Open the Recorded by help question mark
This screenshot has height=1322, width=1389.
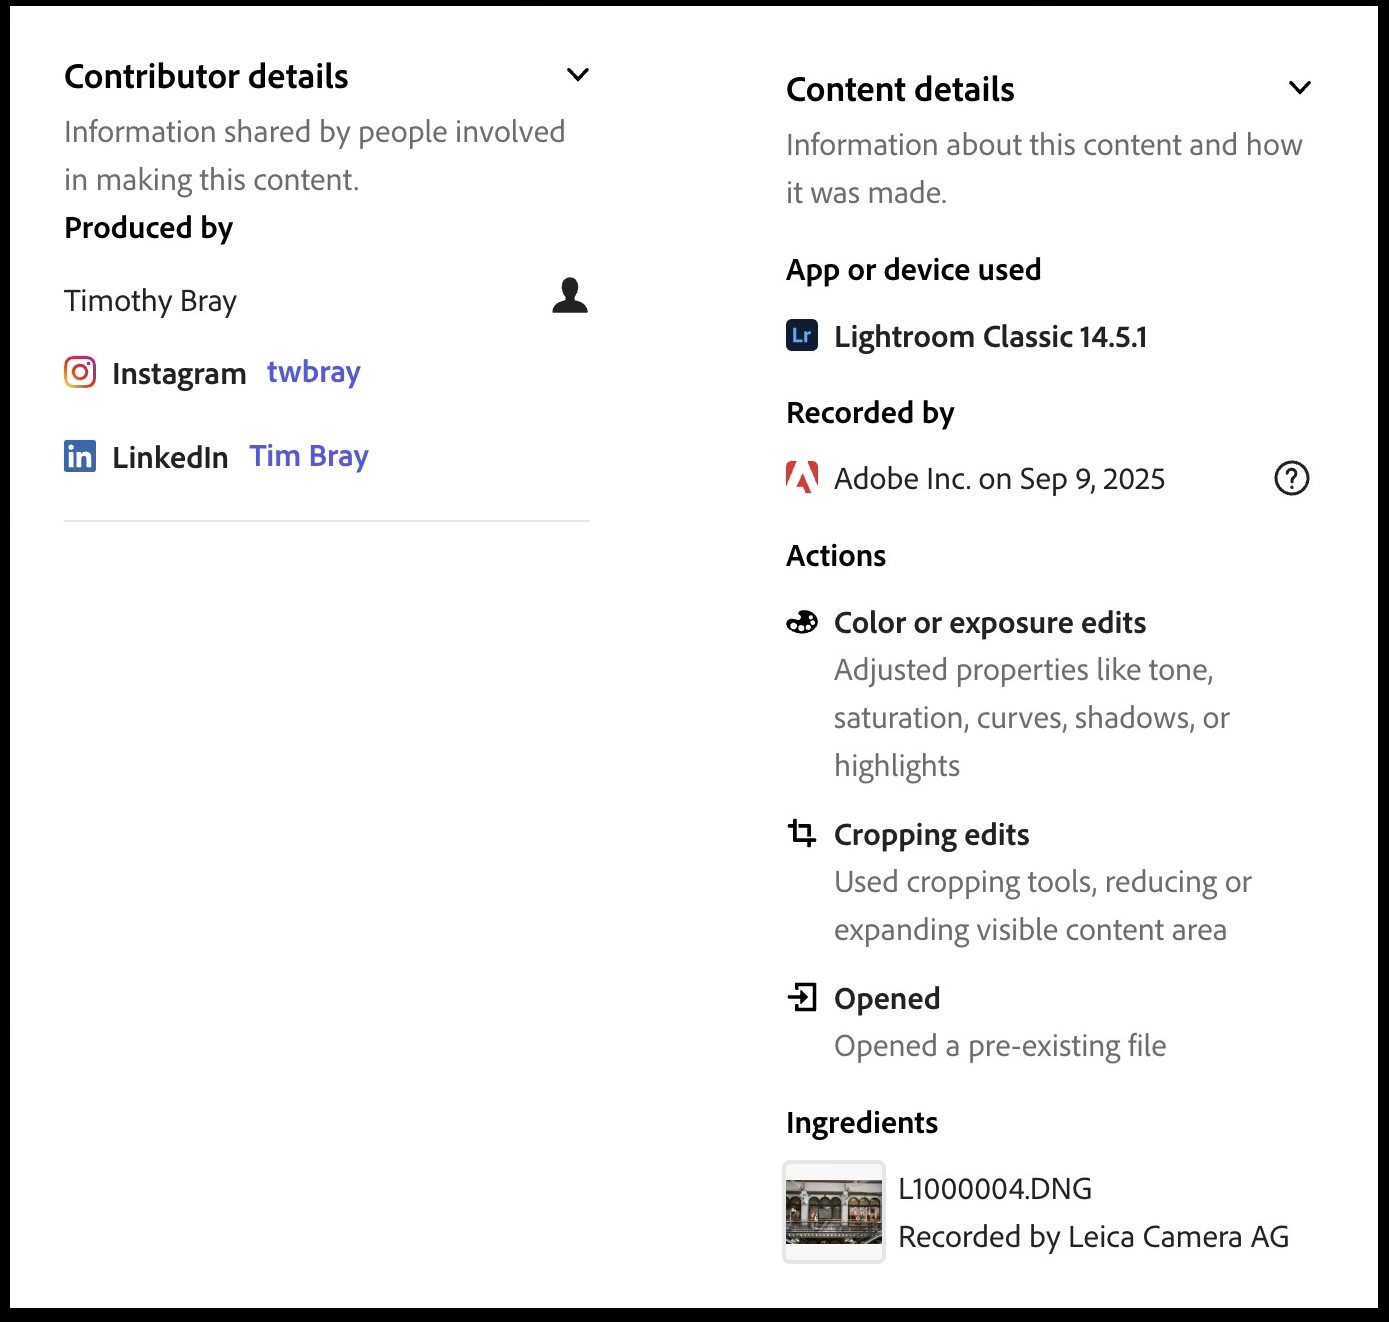1291,479
